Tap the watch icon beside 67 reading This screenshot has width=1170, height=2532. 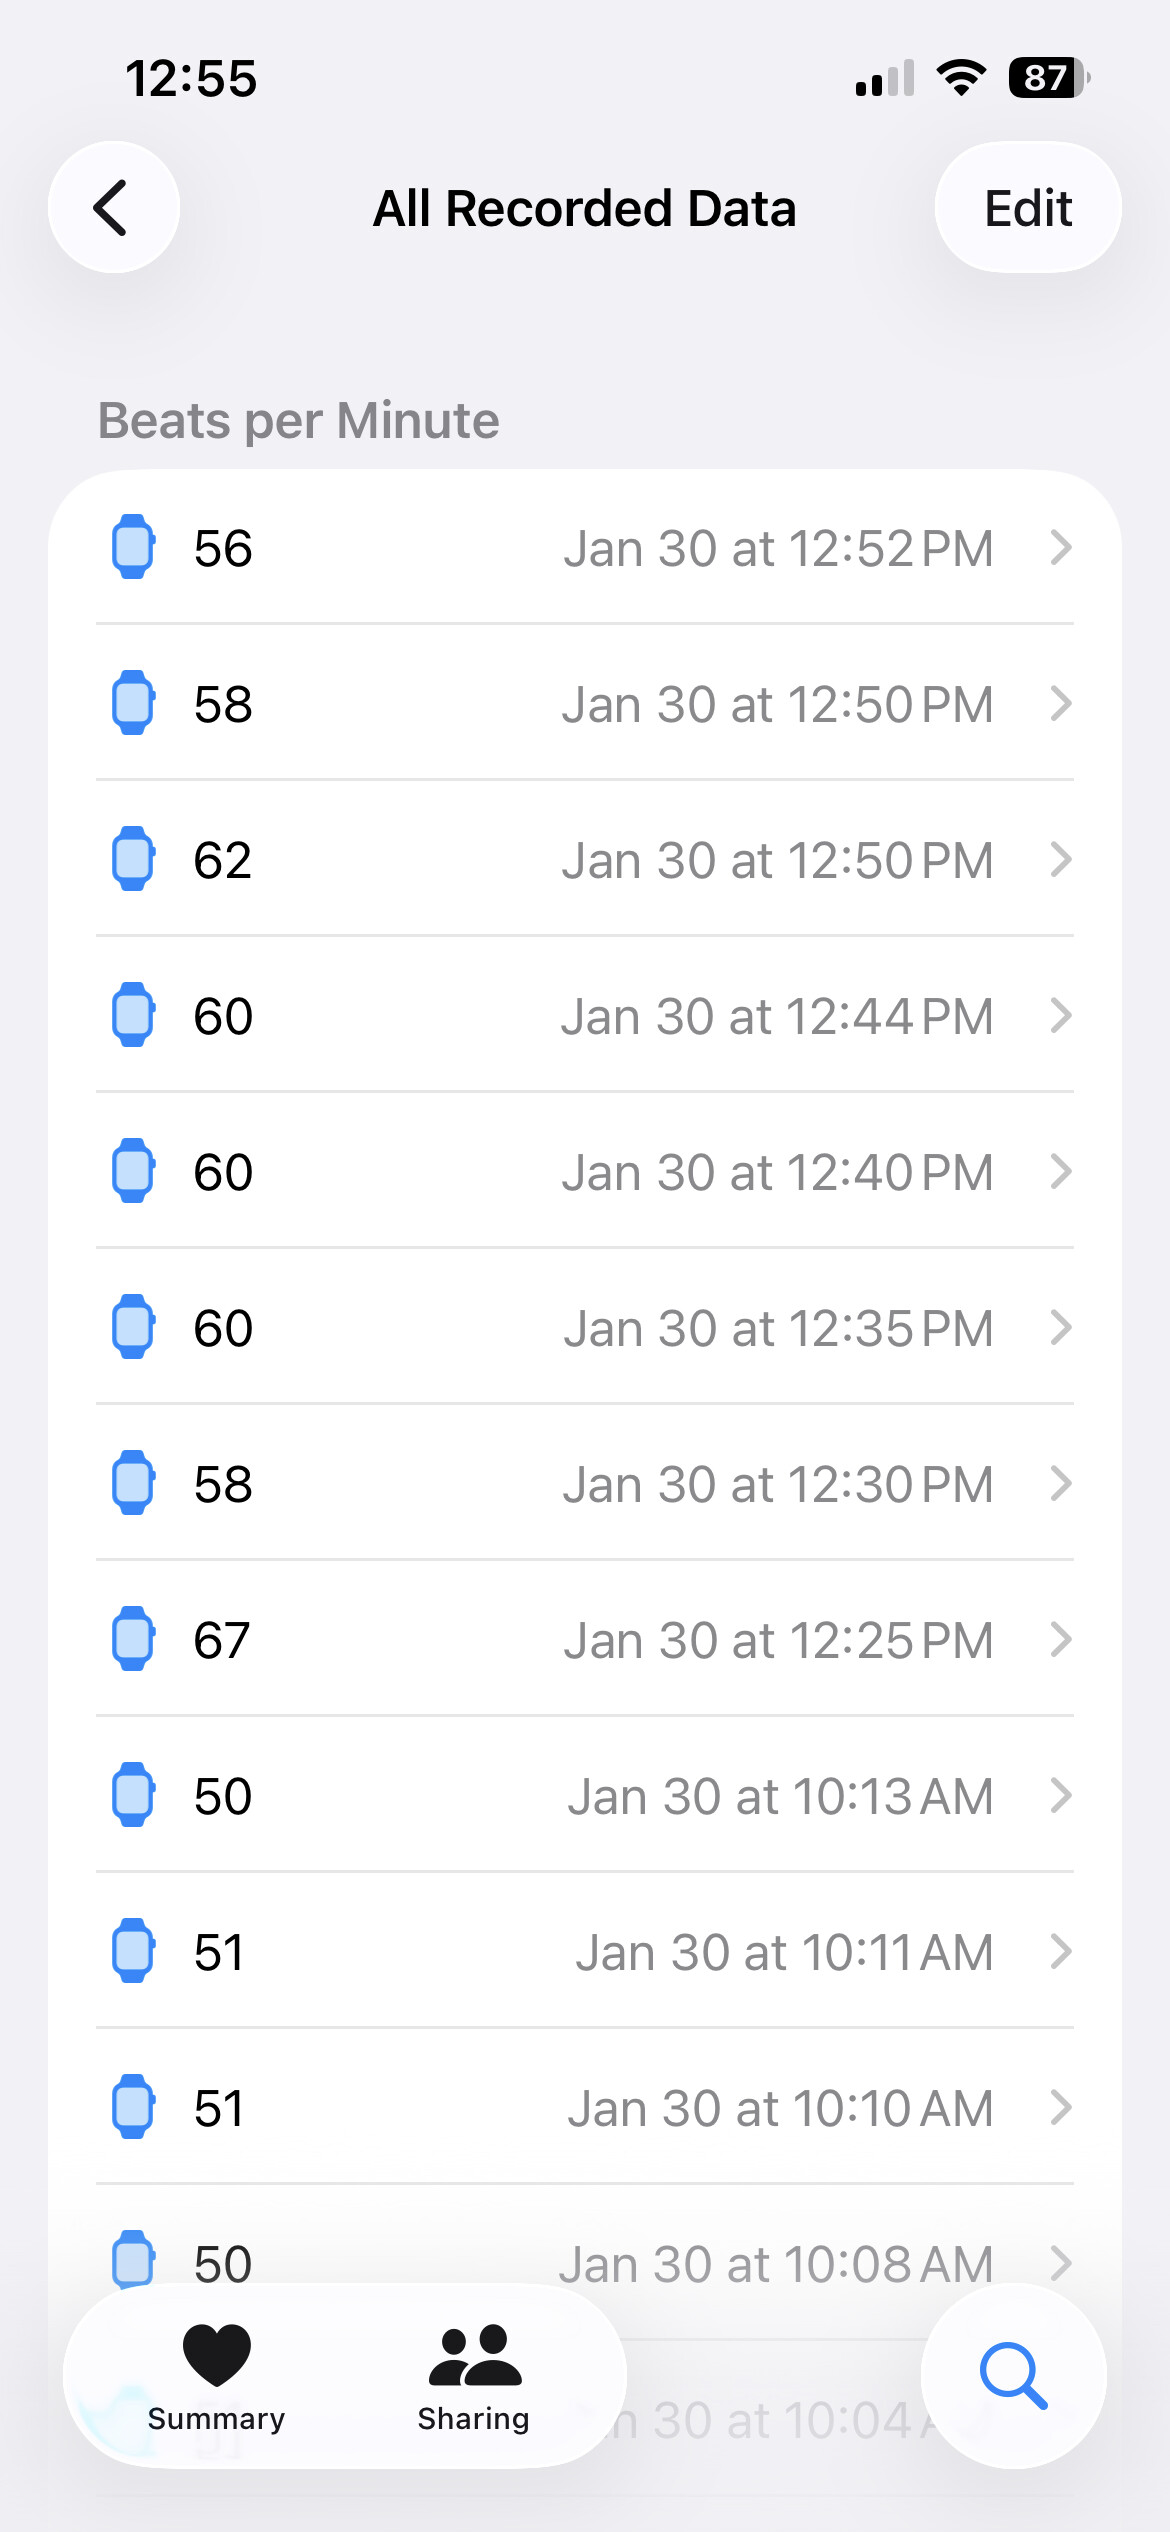(133, 1639)
